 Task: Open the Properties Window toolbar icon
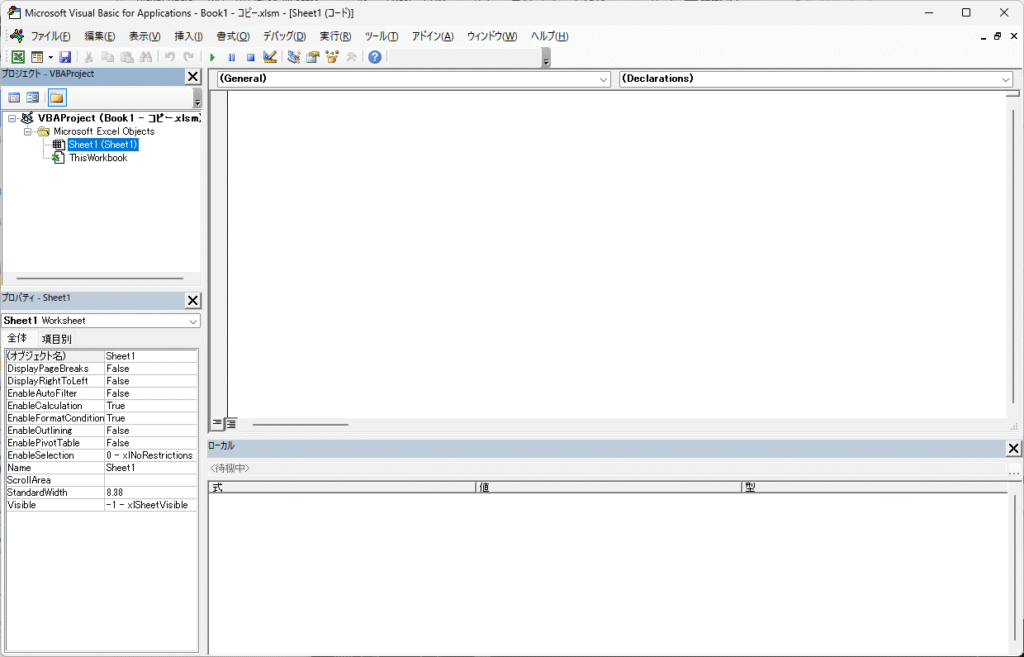(313, 57)
